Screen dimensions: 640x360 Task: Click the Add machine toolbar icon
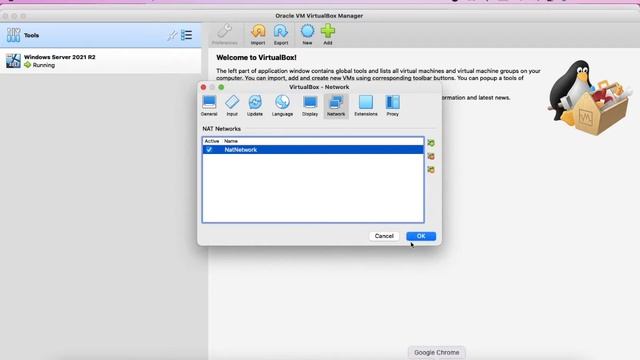coord(328,34)
